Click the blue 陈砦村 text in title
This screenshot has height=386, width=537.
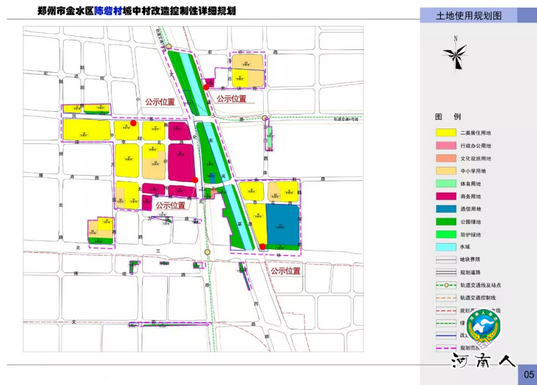pyautogui.click(x=108, y=11)
